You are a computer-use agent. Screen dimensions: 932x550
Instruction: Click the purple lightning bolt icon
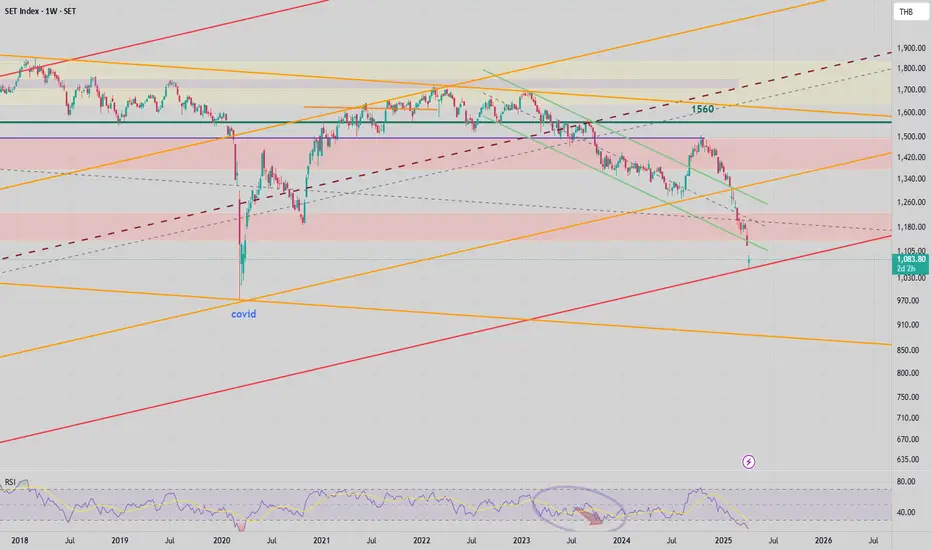click(x=748, y=461)
